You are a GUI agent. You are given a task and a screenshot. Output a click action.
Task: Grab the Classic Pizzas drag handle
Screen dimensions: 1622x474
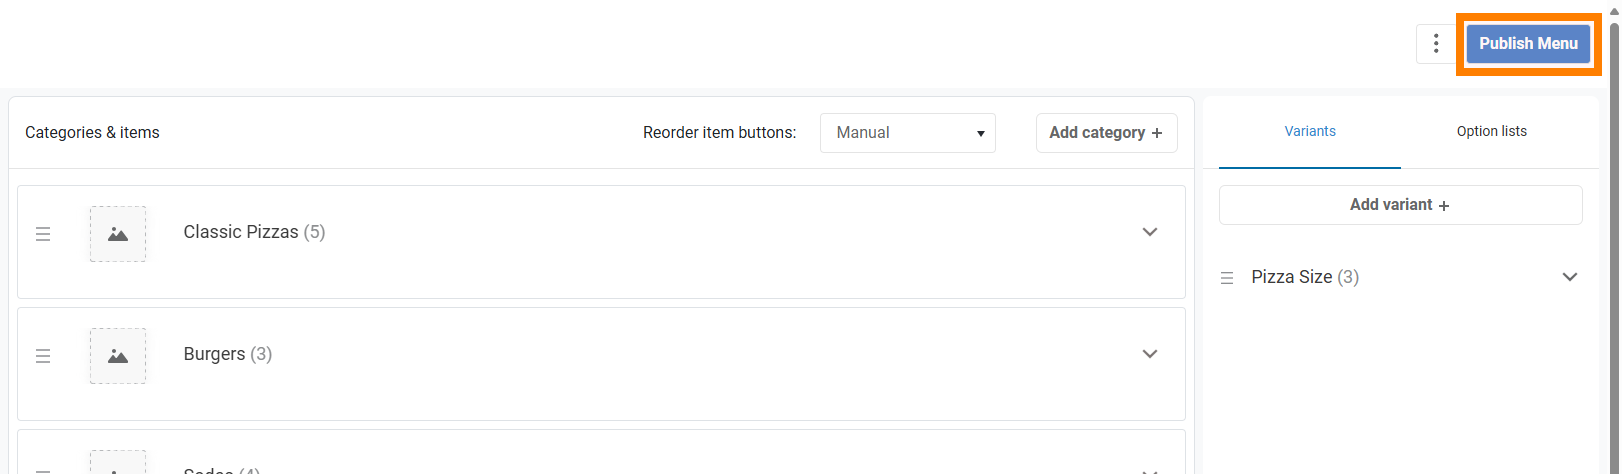click(x=43, y=234)
